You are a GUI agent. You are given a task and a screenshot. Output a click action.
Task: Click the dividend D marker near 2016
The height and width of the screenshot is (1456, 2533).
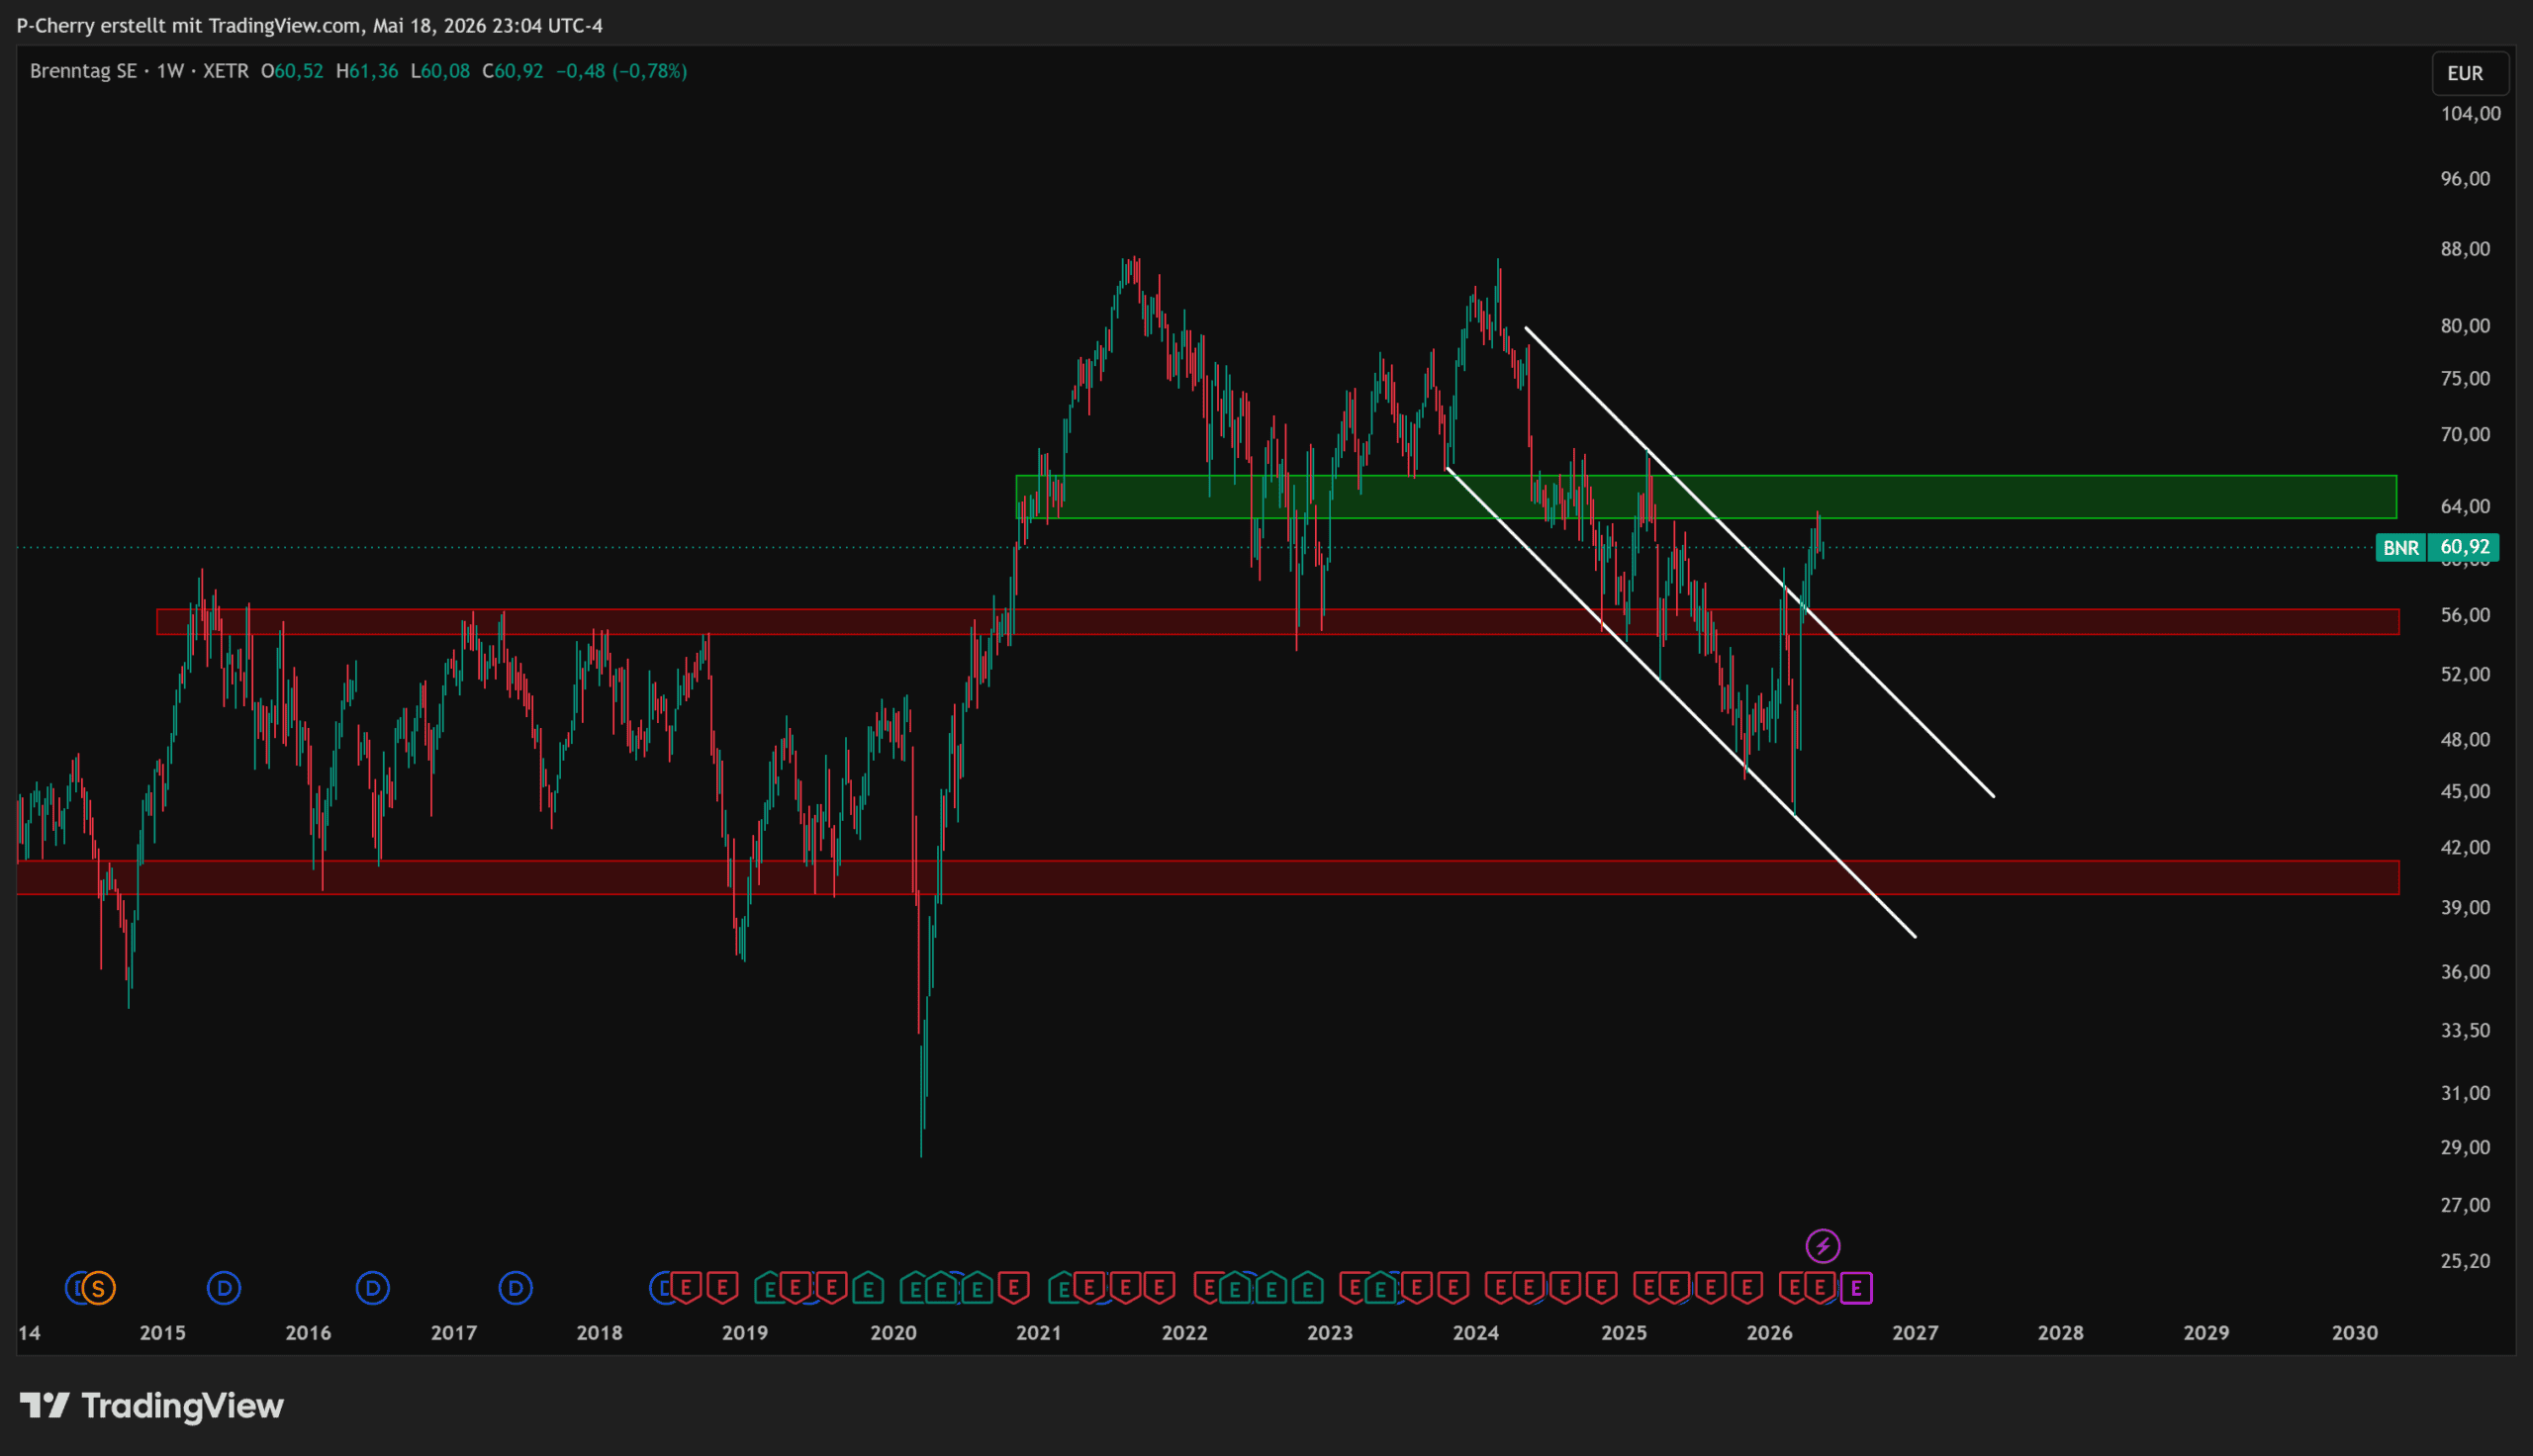tap(373, 1288)
